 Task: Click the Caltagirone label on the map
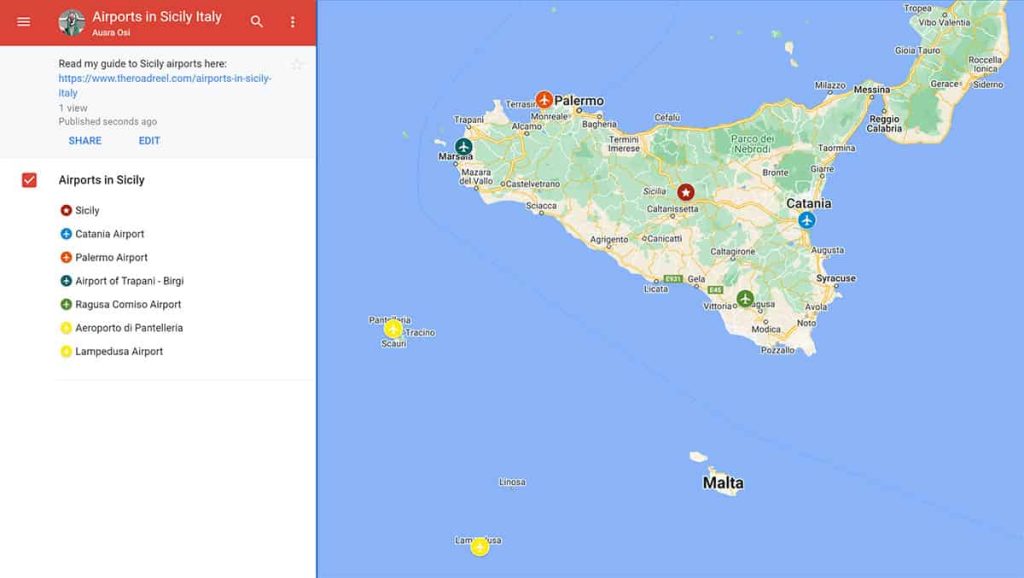[x=733, y=251]
